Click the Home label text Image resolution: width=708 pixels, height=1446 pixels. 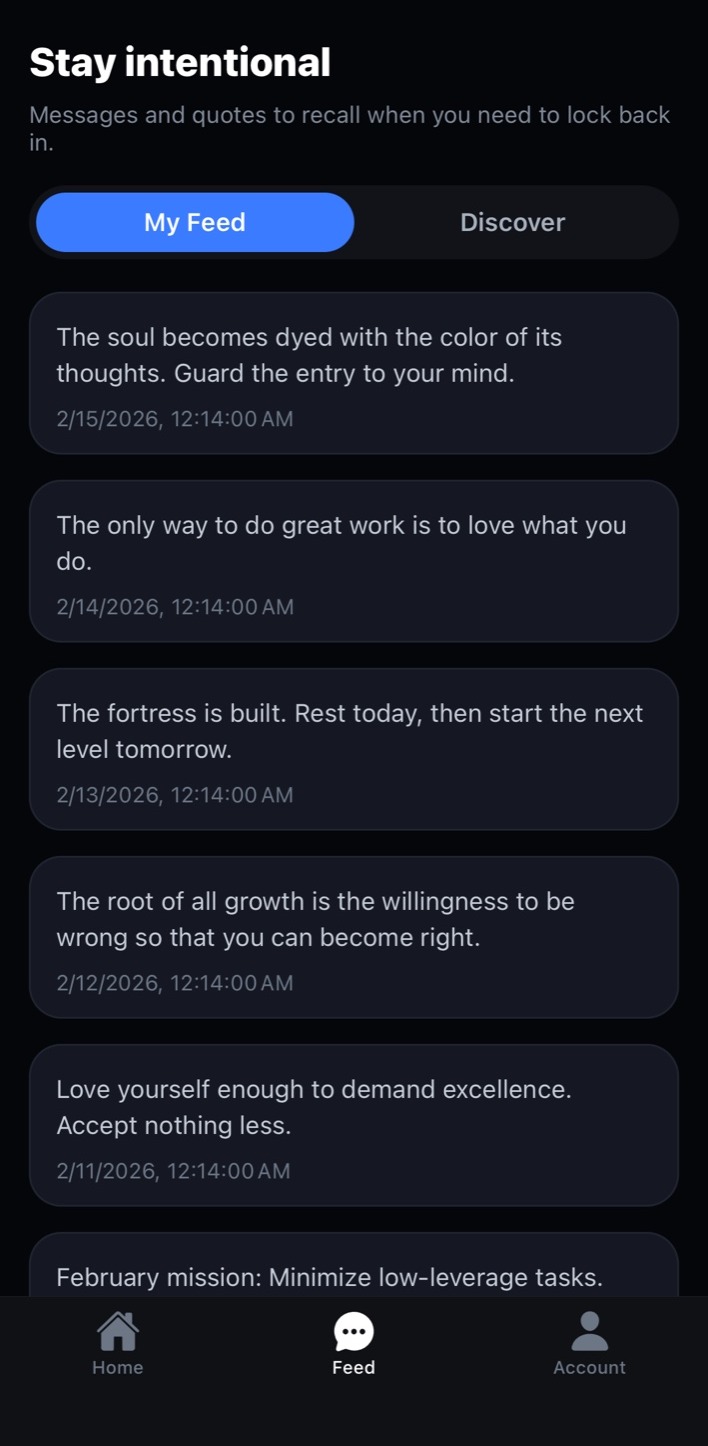(117, 1367)
